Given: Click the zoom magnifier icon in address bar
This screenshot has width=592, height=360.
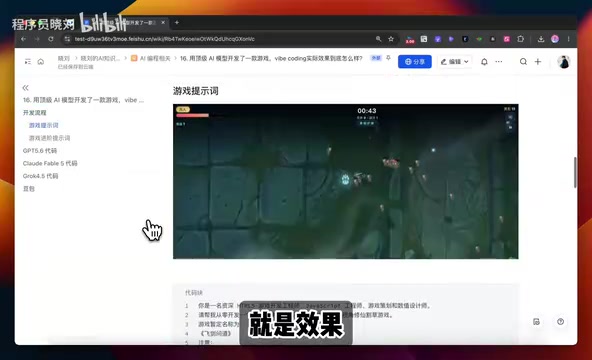Looking at the screenshot, I should click(x=378, y=39).
